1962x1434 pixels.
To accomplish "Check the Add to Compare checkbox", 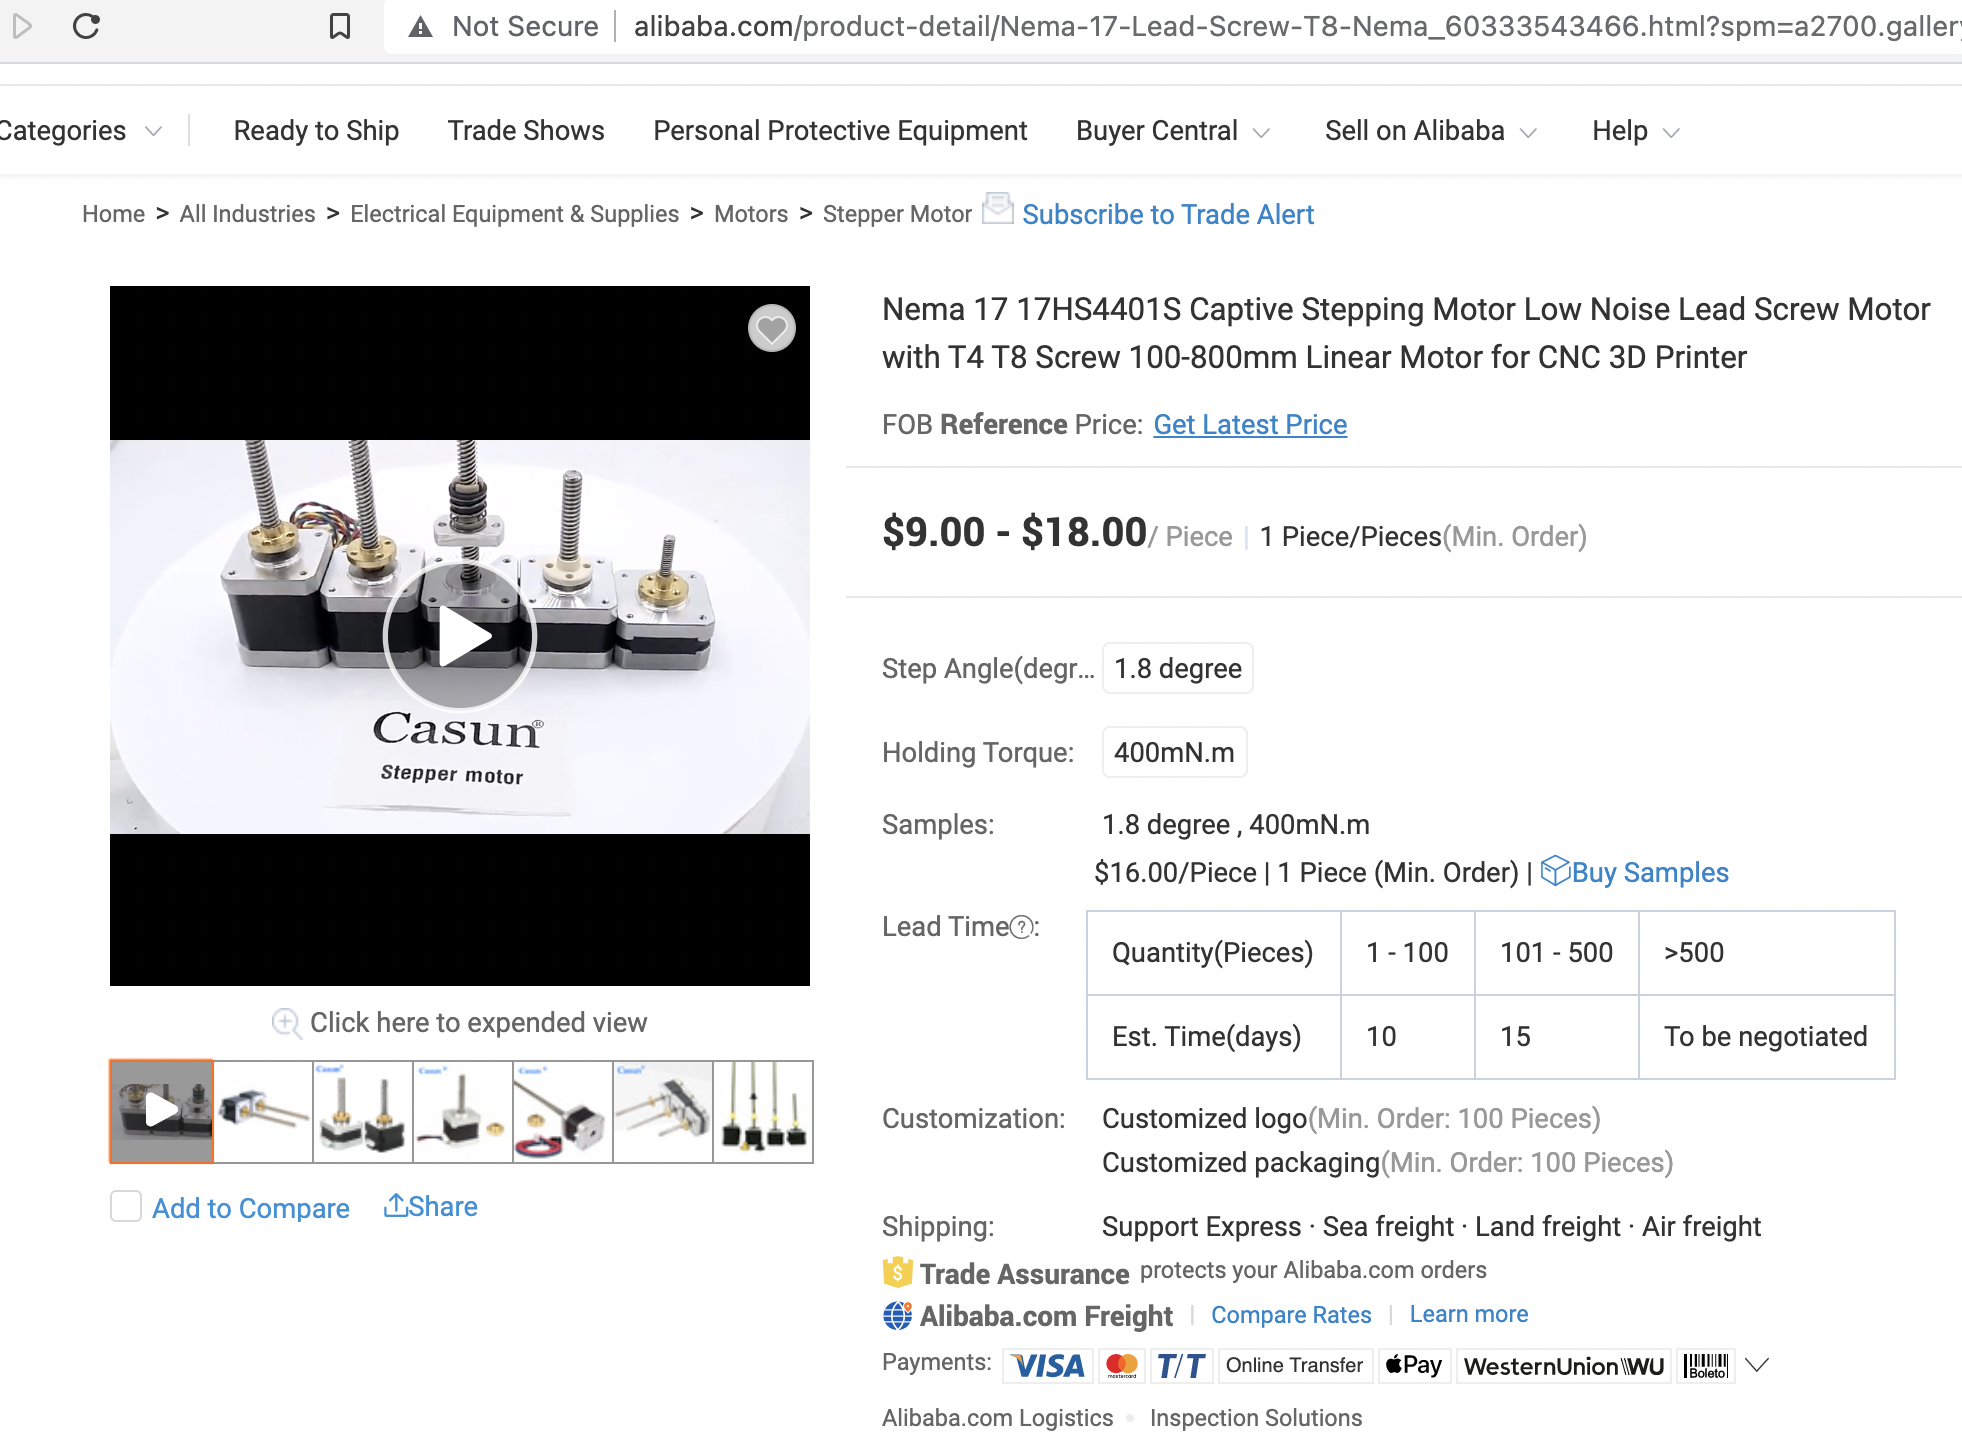I will coord(126,1206).
